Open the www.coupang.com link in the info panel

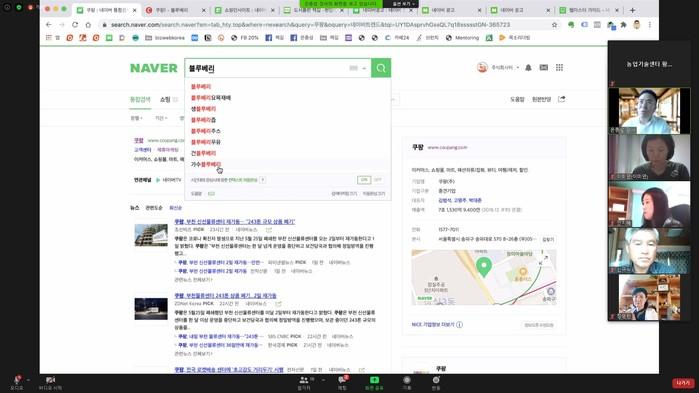point(447,147)
